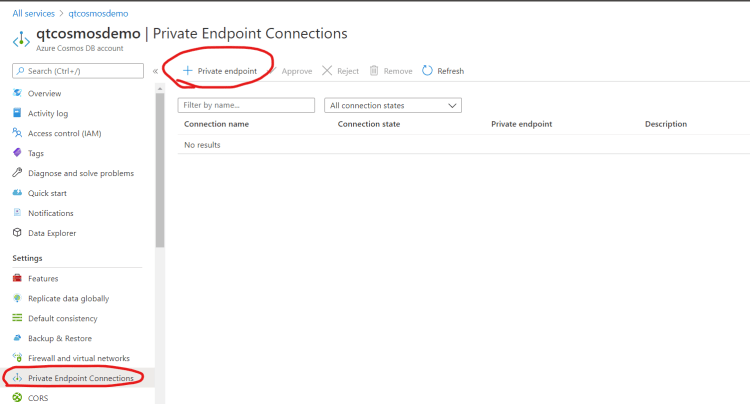
Task: Select Tags in the sidebar
Action: 36,153
